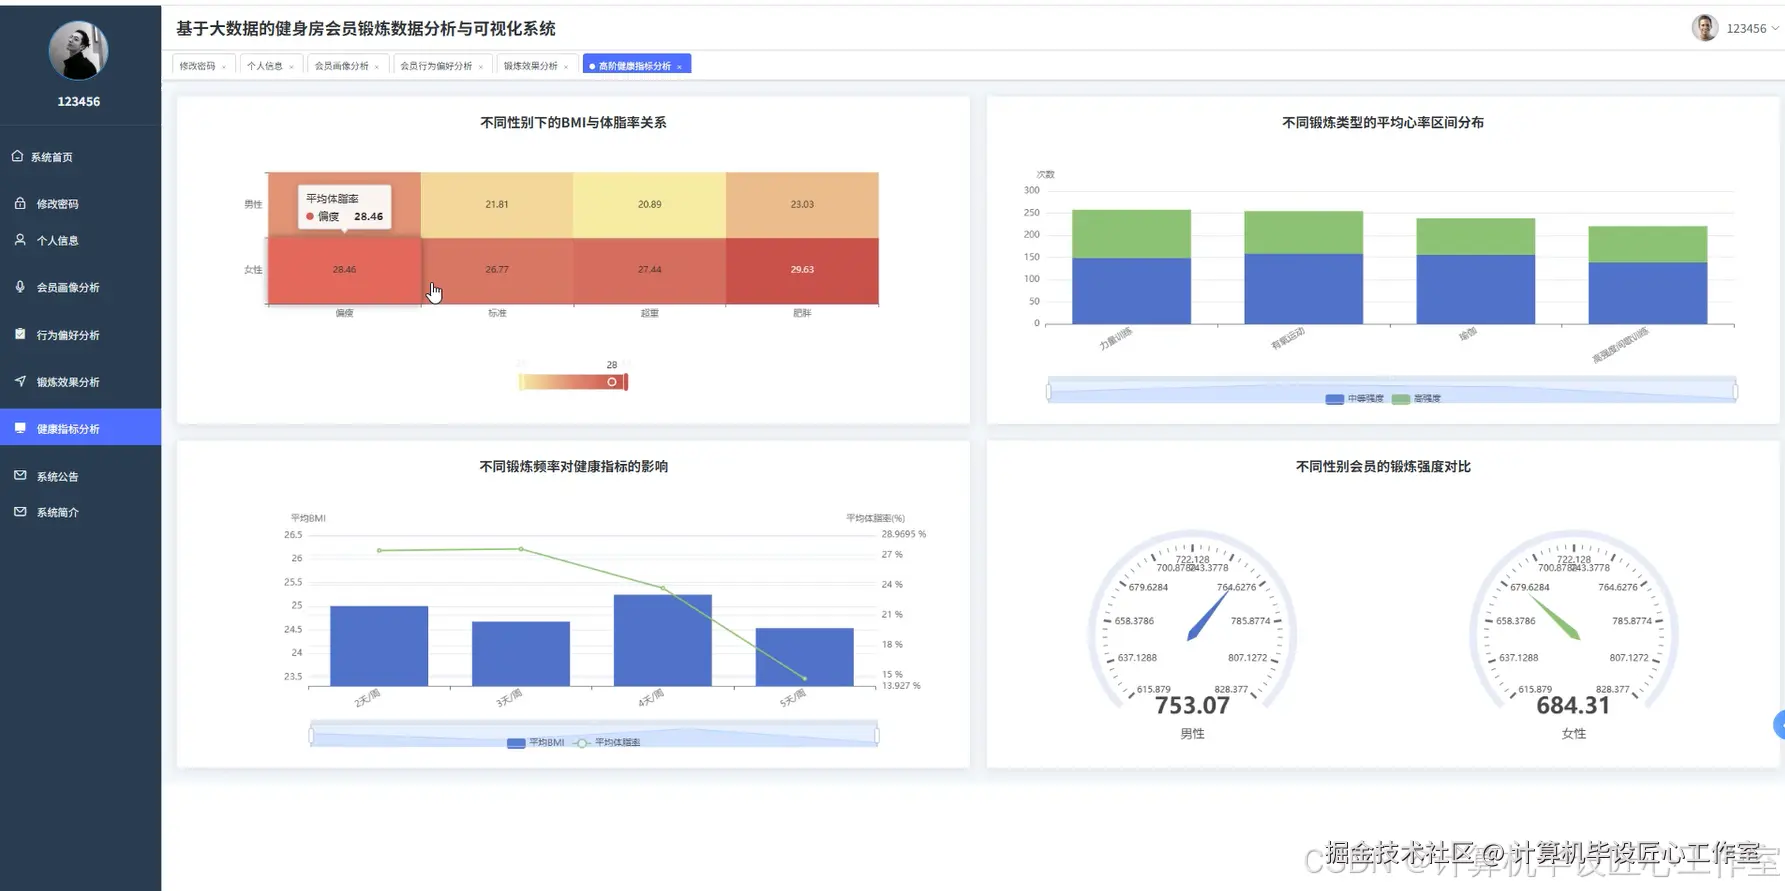Viewport: 1785px width, 891px height.
Task: Close the 会员画像分析 tab
Action: 377,67
